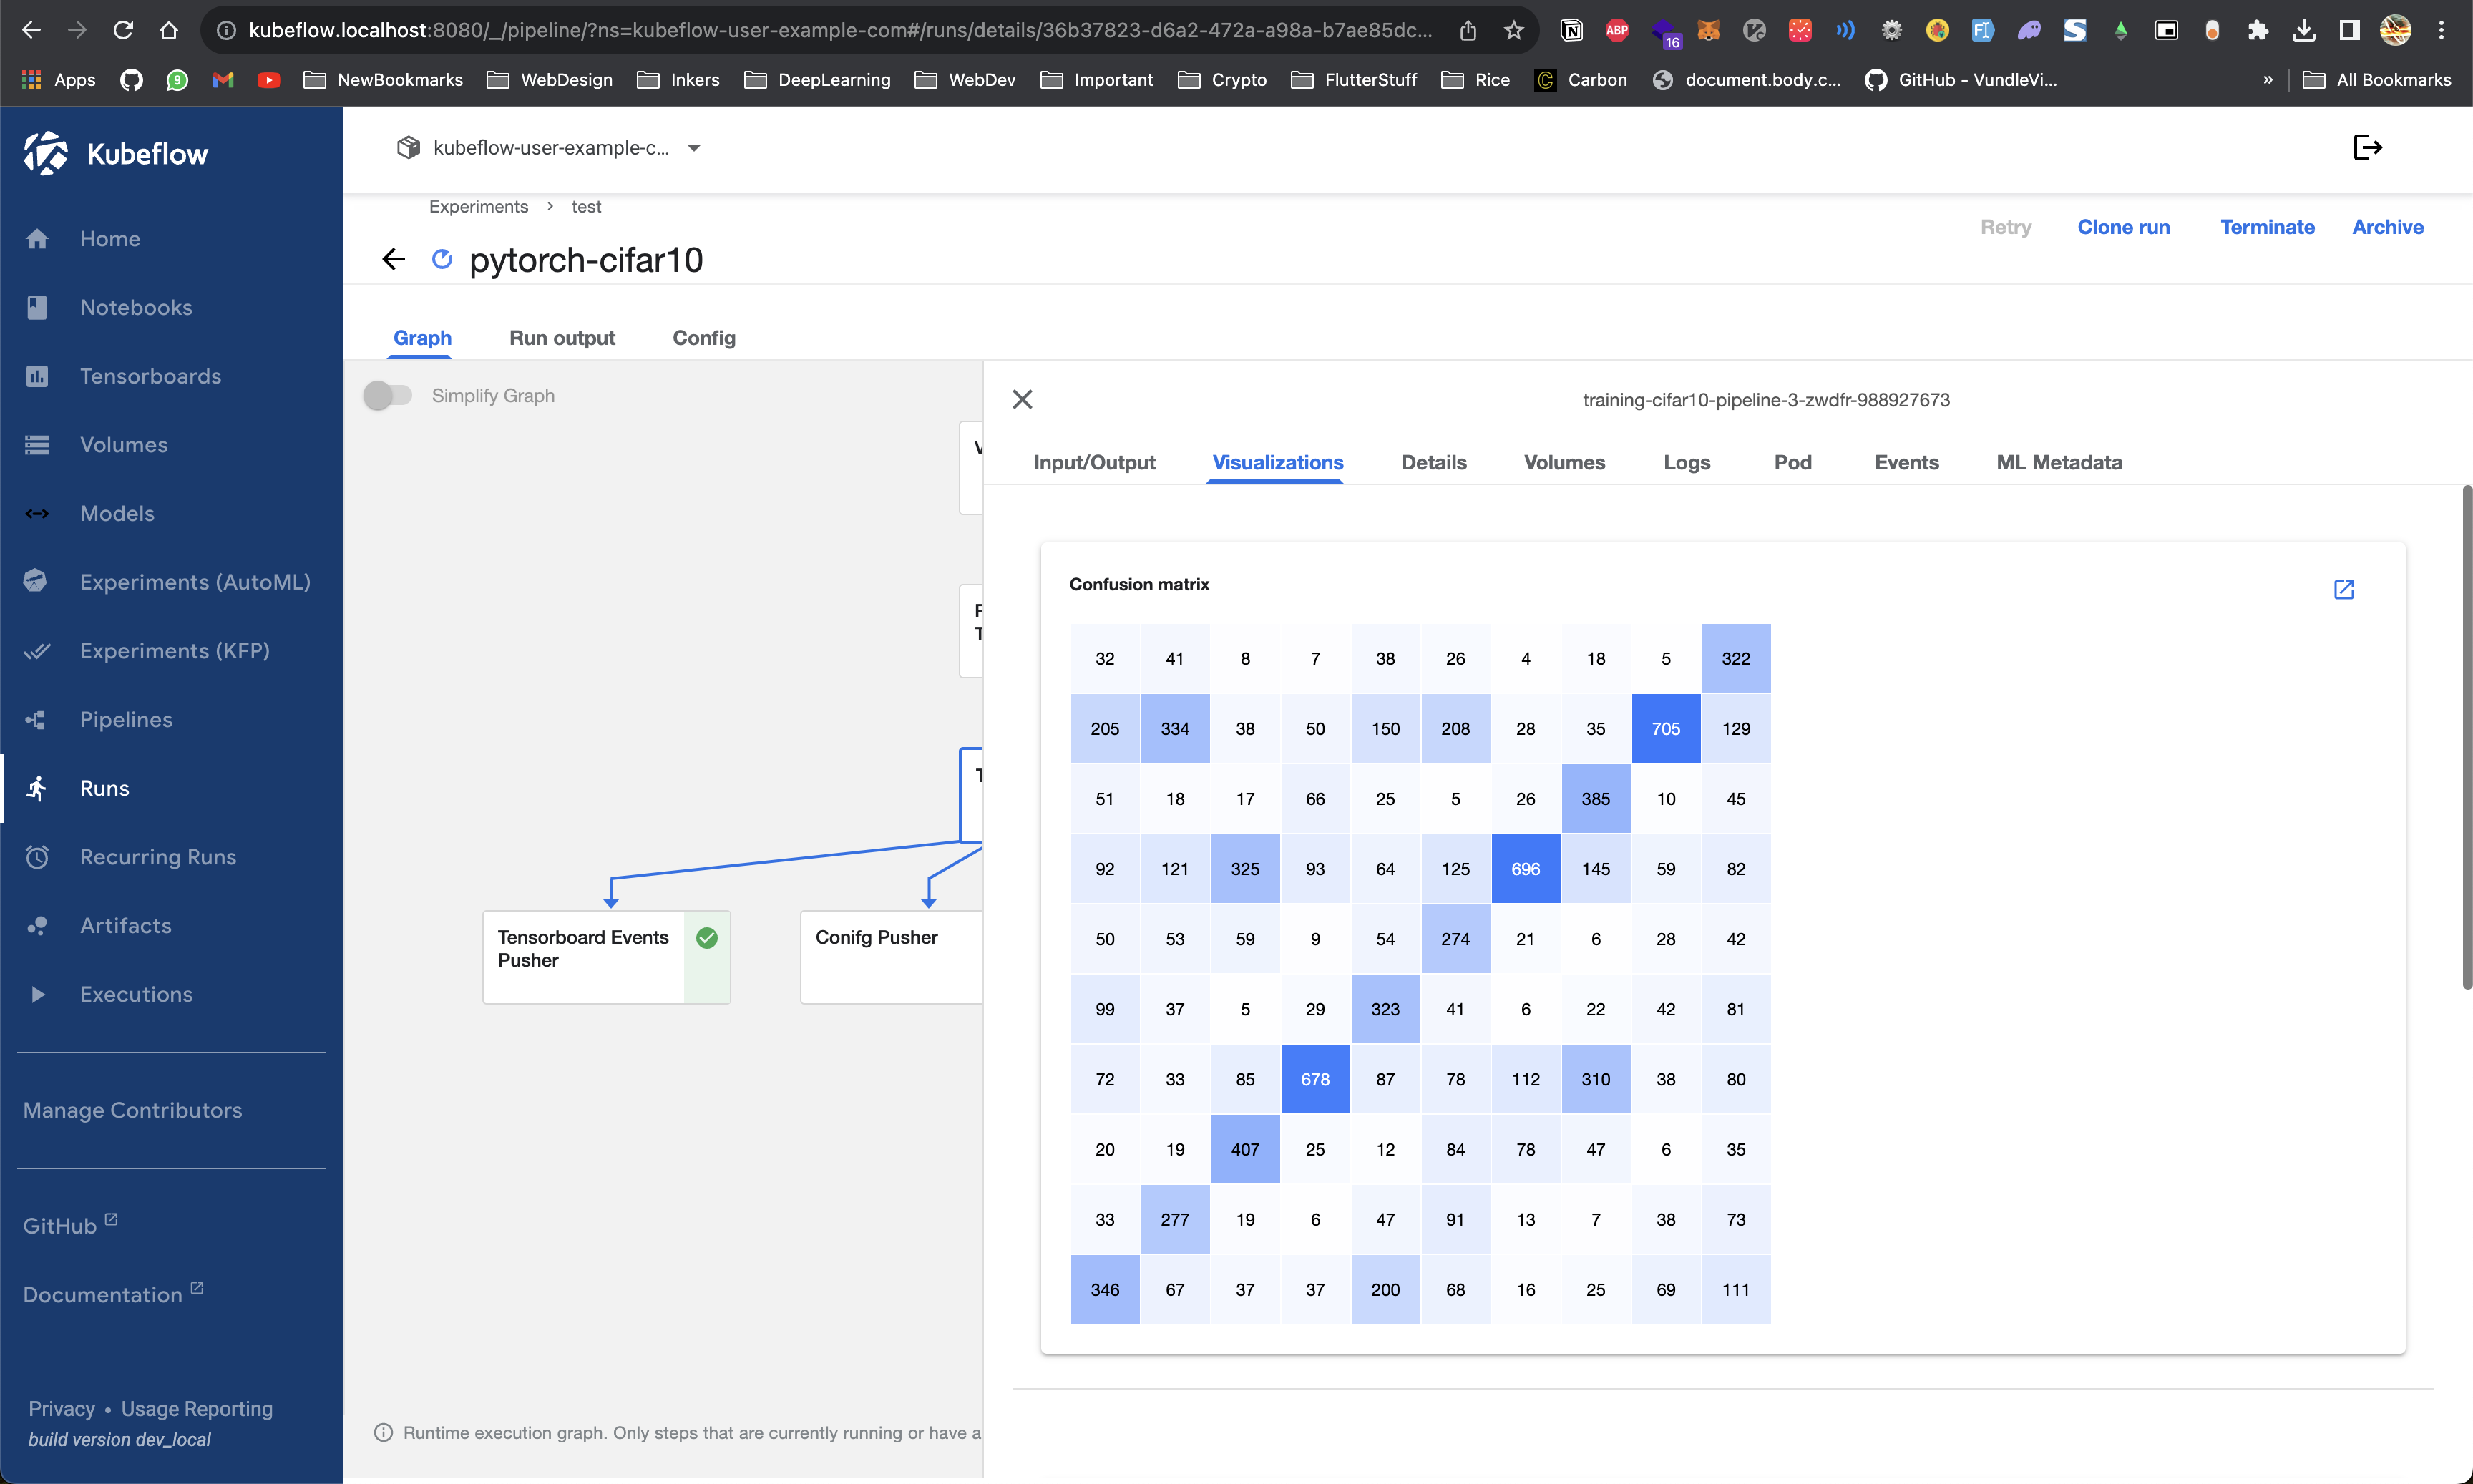Click the Terminate button
This screenshot has height=1484, width=2473.
(x=2267, y=227)
